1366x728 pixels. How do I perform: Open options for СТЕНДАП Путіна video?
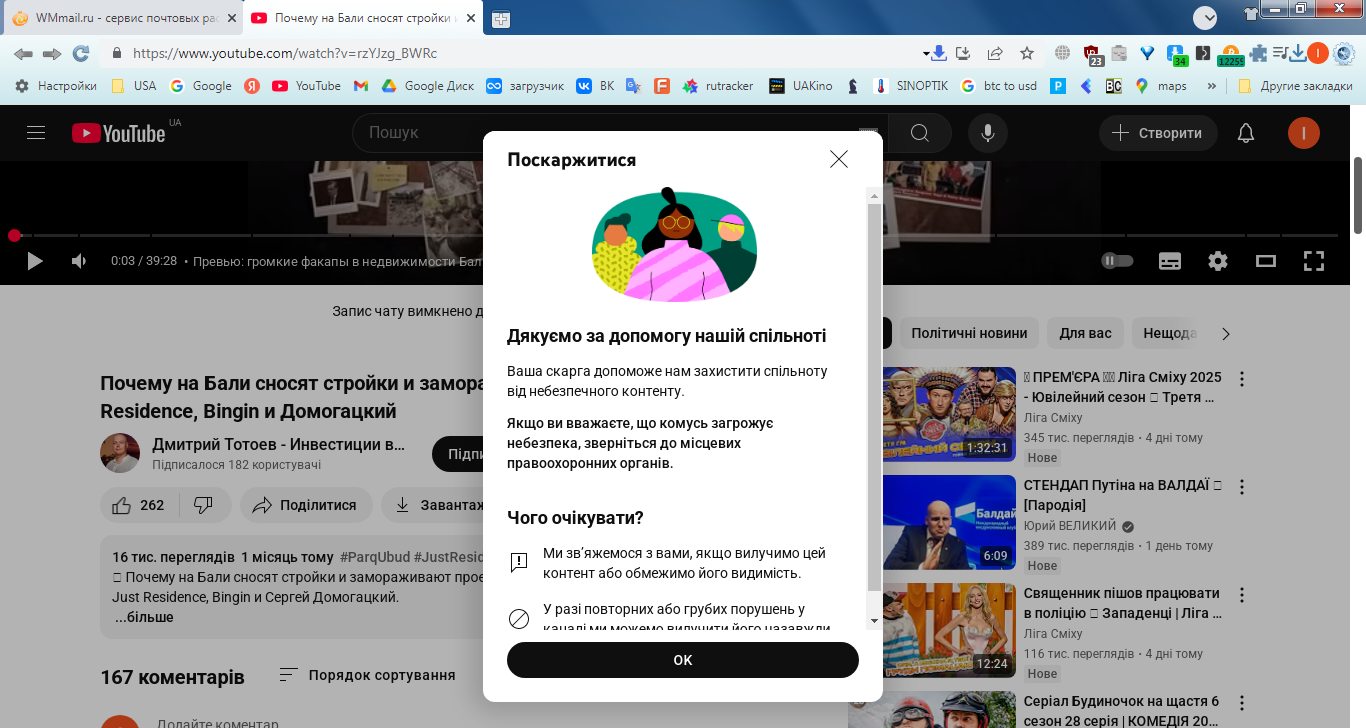point(1242,487)
